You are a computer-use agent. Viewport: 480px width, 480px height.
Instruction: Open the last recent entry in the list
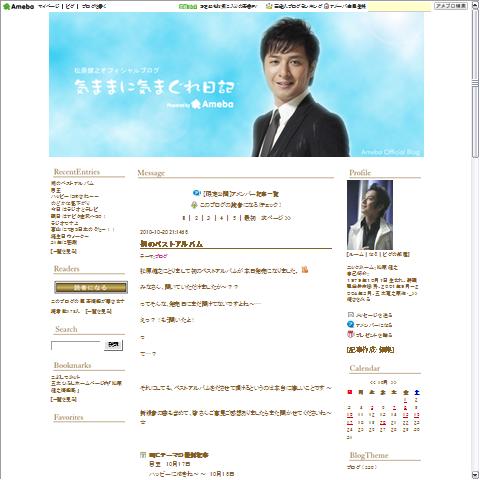click(64, 242)
